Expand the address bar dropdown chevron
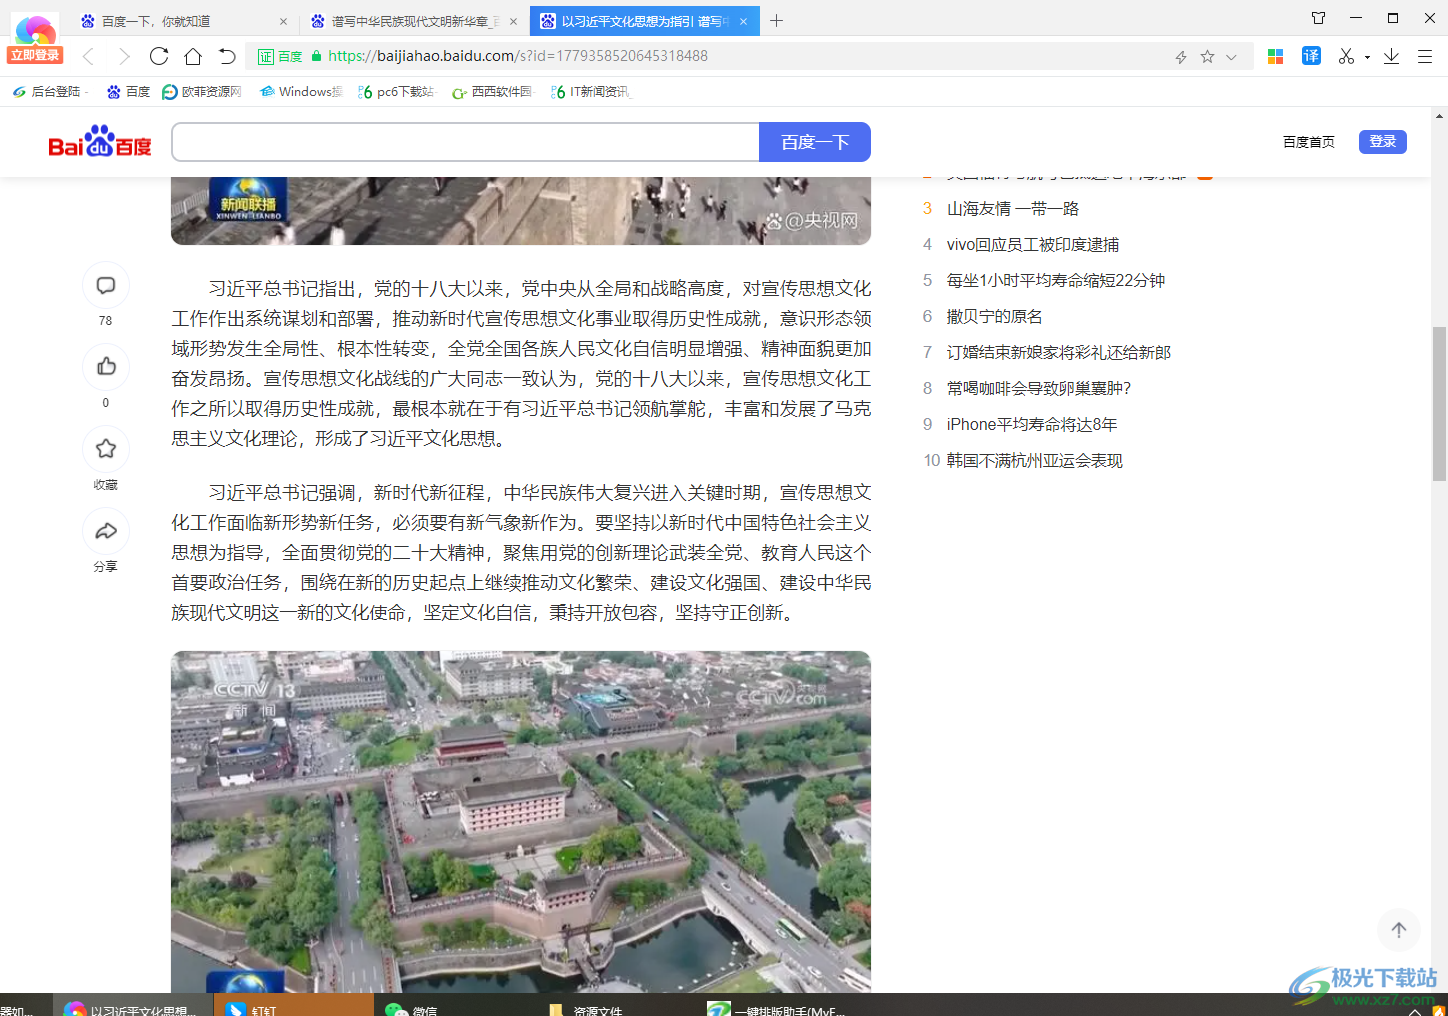 (x=1232, y=57)
